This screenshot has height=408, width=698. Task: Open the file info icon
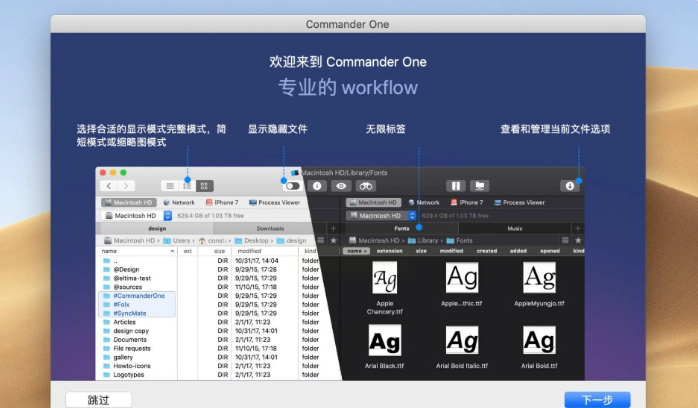click(x=317, y=186)
